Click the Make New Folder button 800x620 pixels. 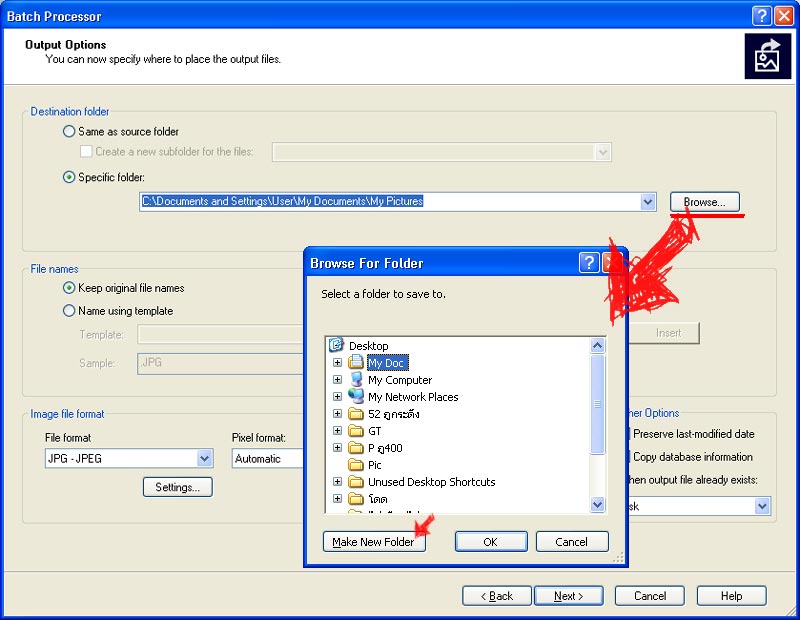[374, 541]
